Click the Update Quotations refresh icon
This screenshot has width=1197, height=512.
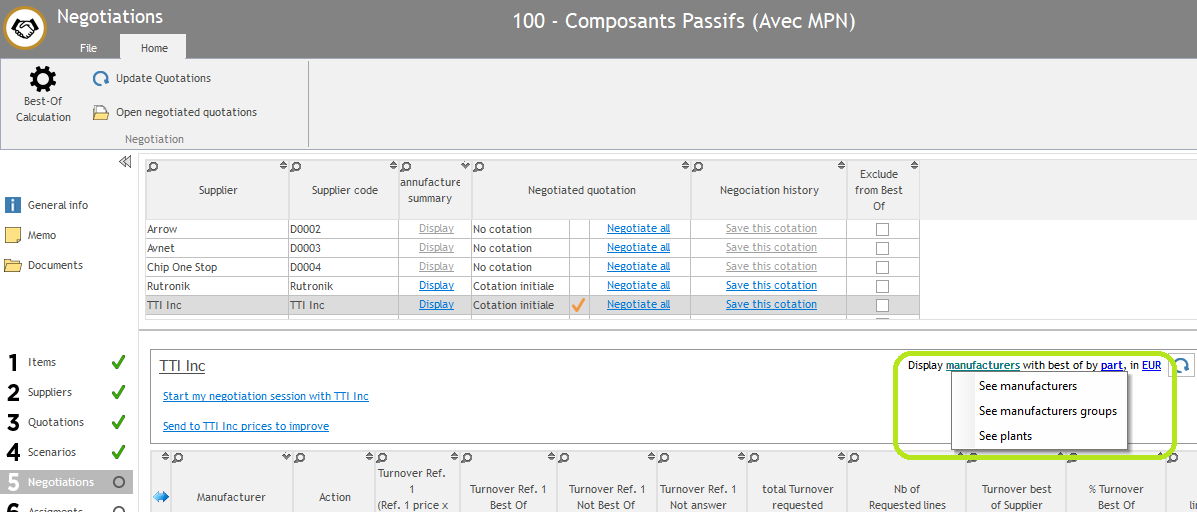(x=100, y=78)
